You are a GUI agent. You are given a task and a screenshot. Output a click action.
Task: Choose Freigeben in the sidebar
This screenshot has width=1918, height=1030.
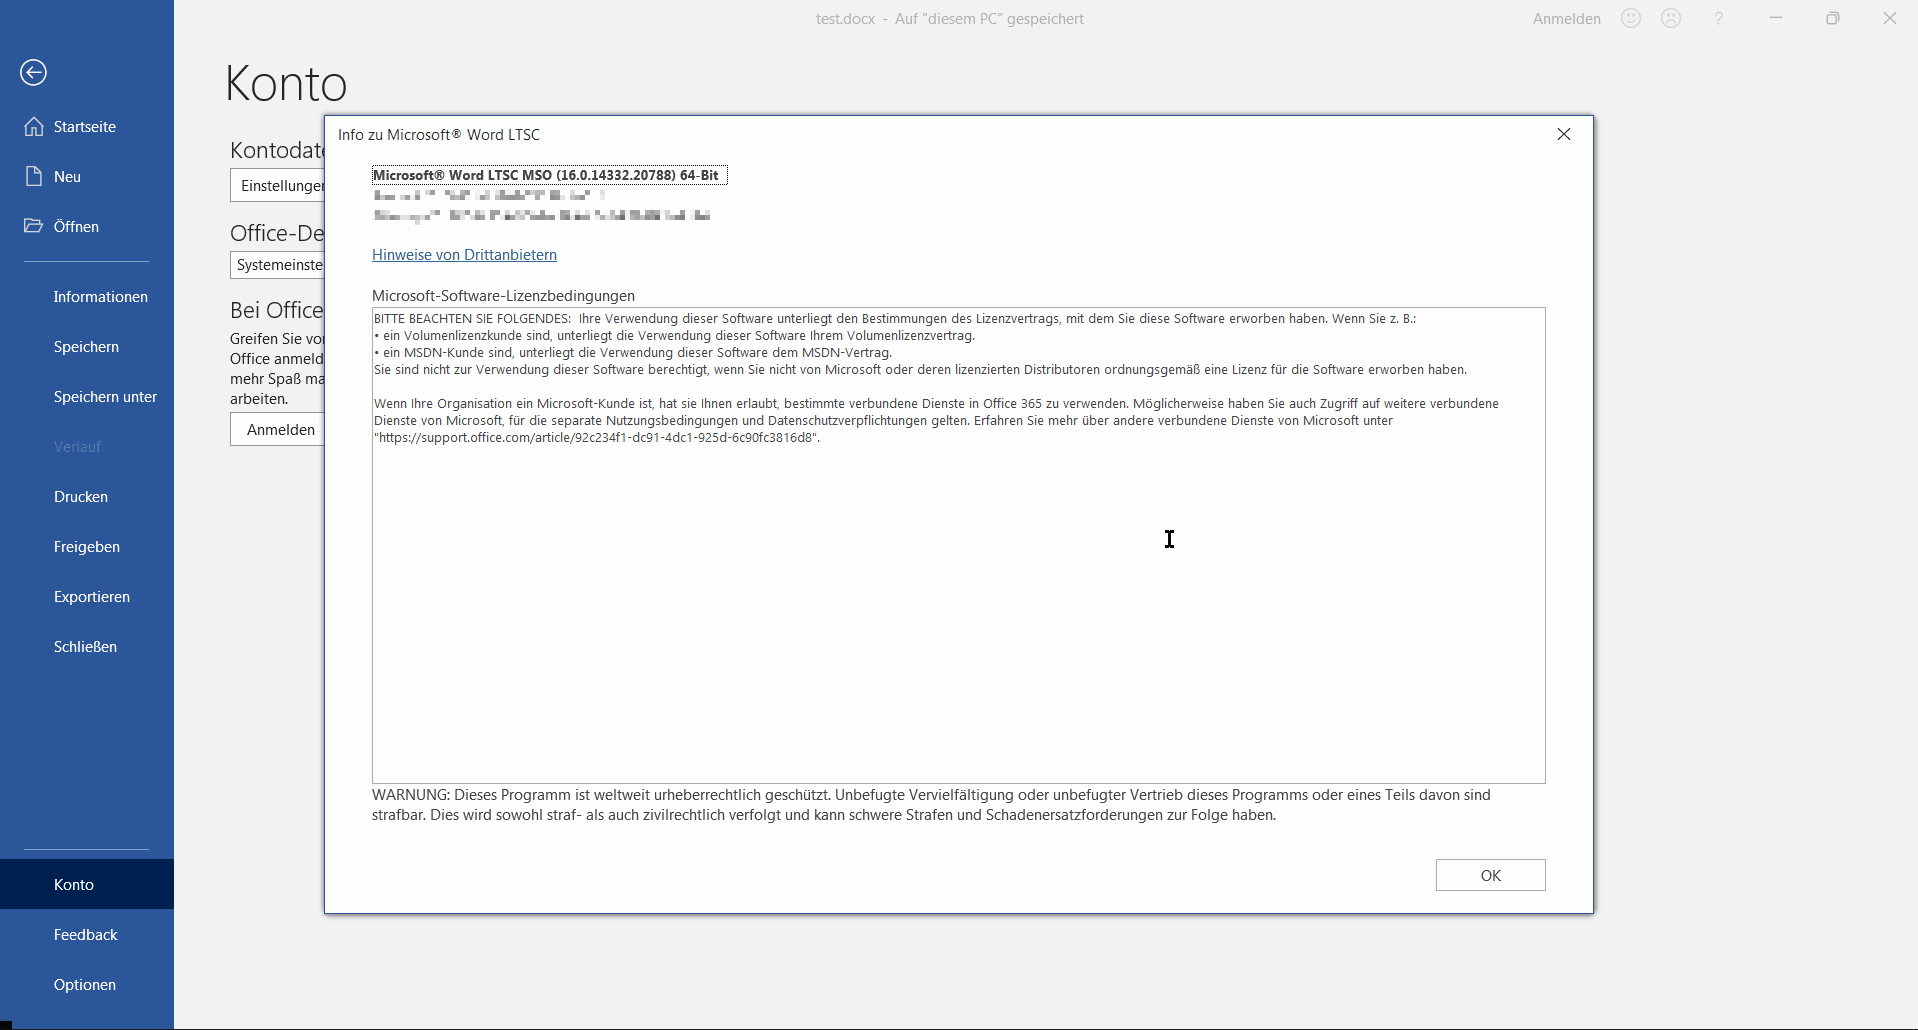click(x=87, y=547)
